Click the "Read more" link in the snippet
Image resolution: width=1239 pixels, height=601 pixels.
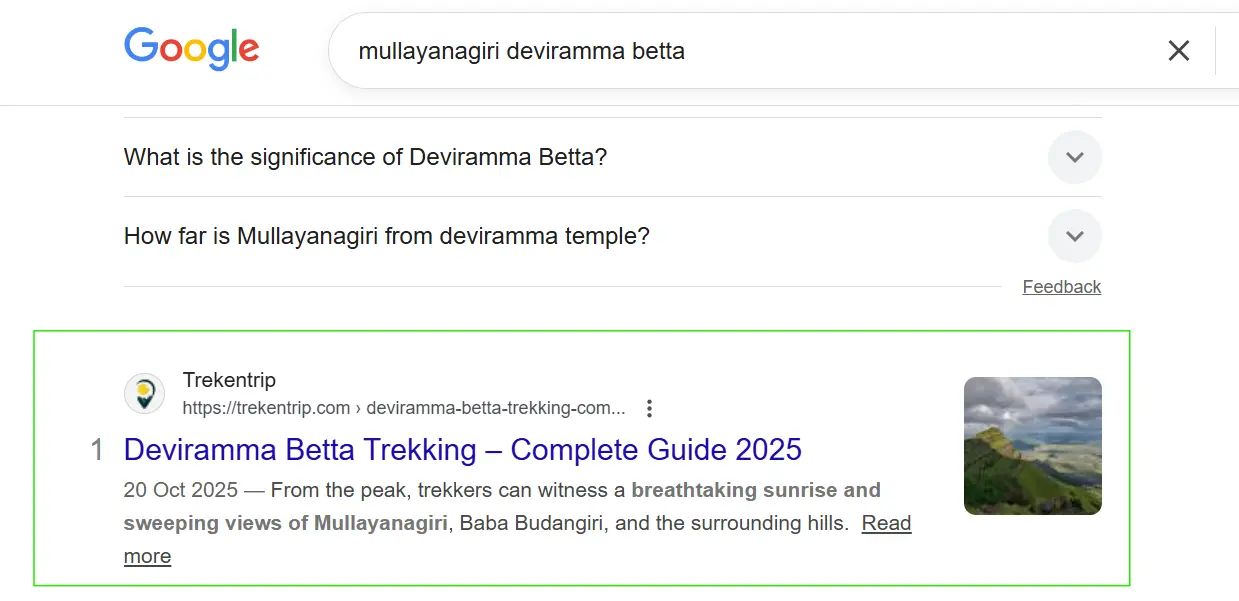coord(886,523)
